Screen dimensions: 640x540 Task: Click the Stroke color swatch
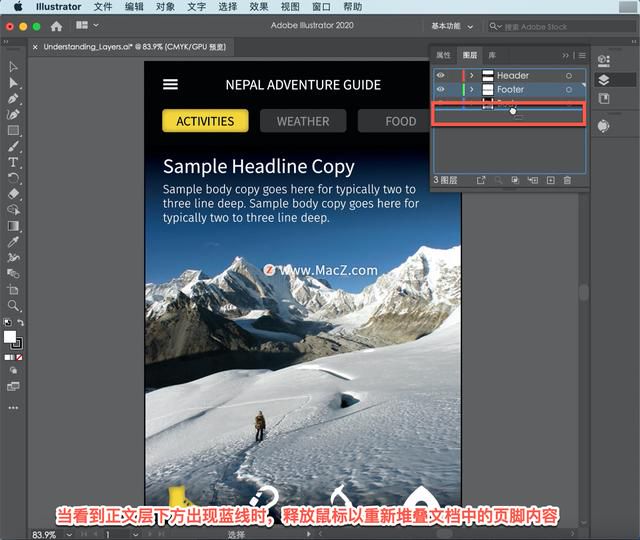coord(18,344)
